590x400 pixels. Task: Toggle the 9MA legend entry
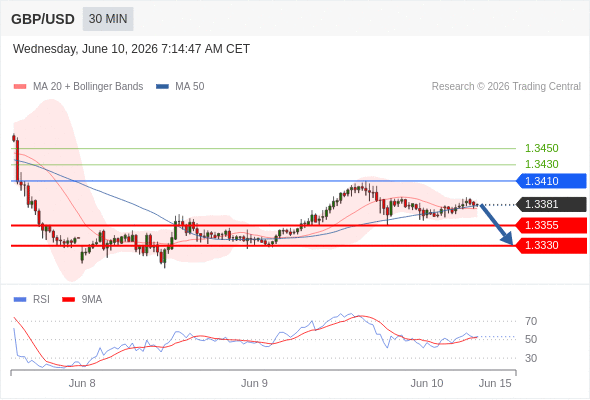[82, 300]
